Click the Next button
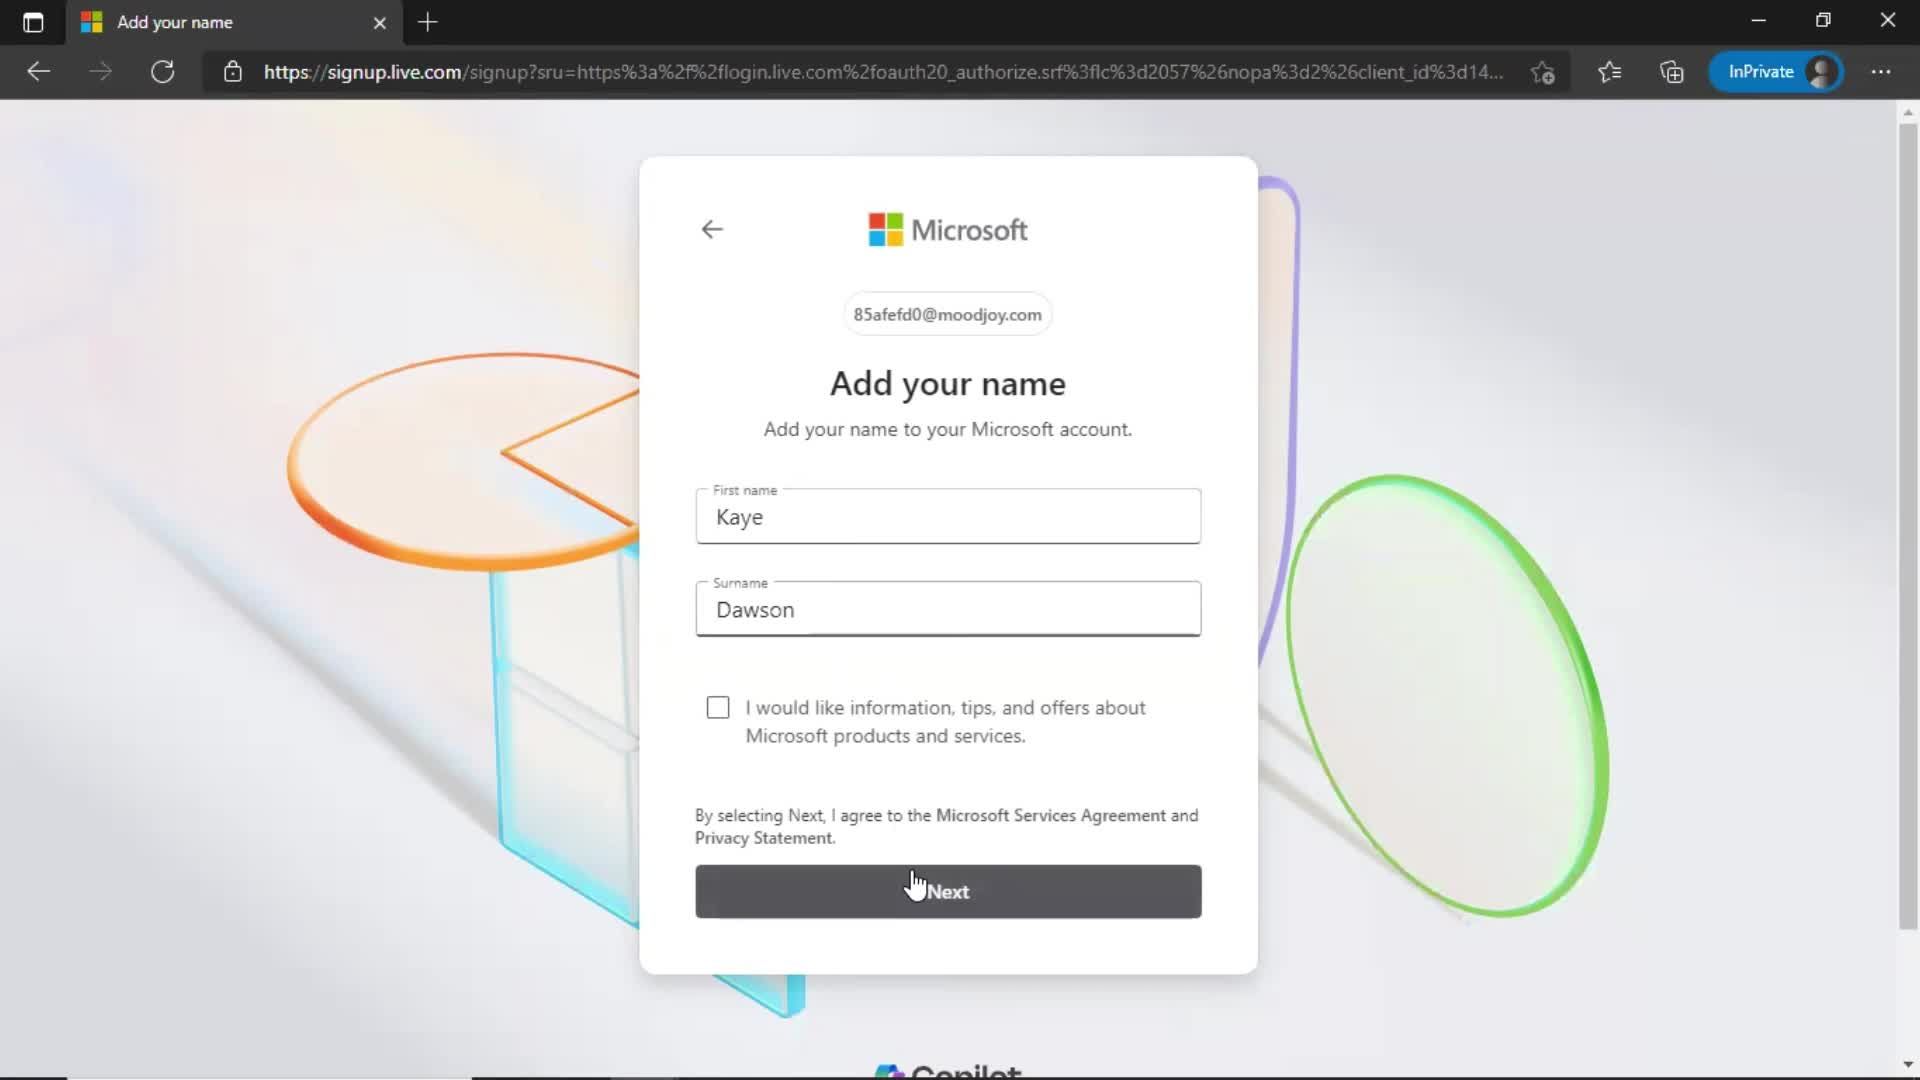 pyautogui.click(x=948, y=891)
